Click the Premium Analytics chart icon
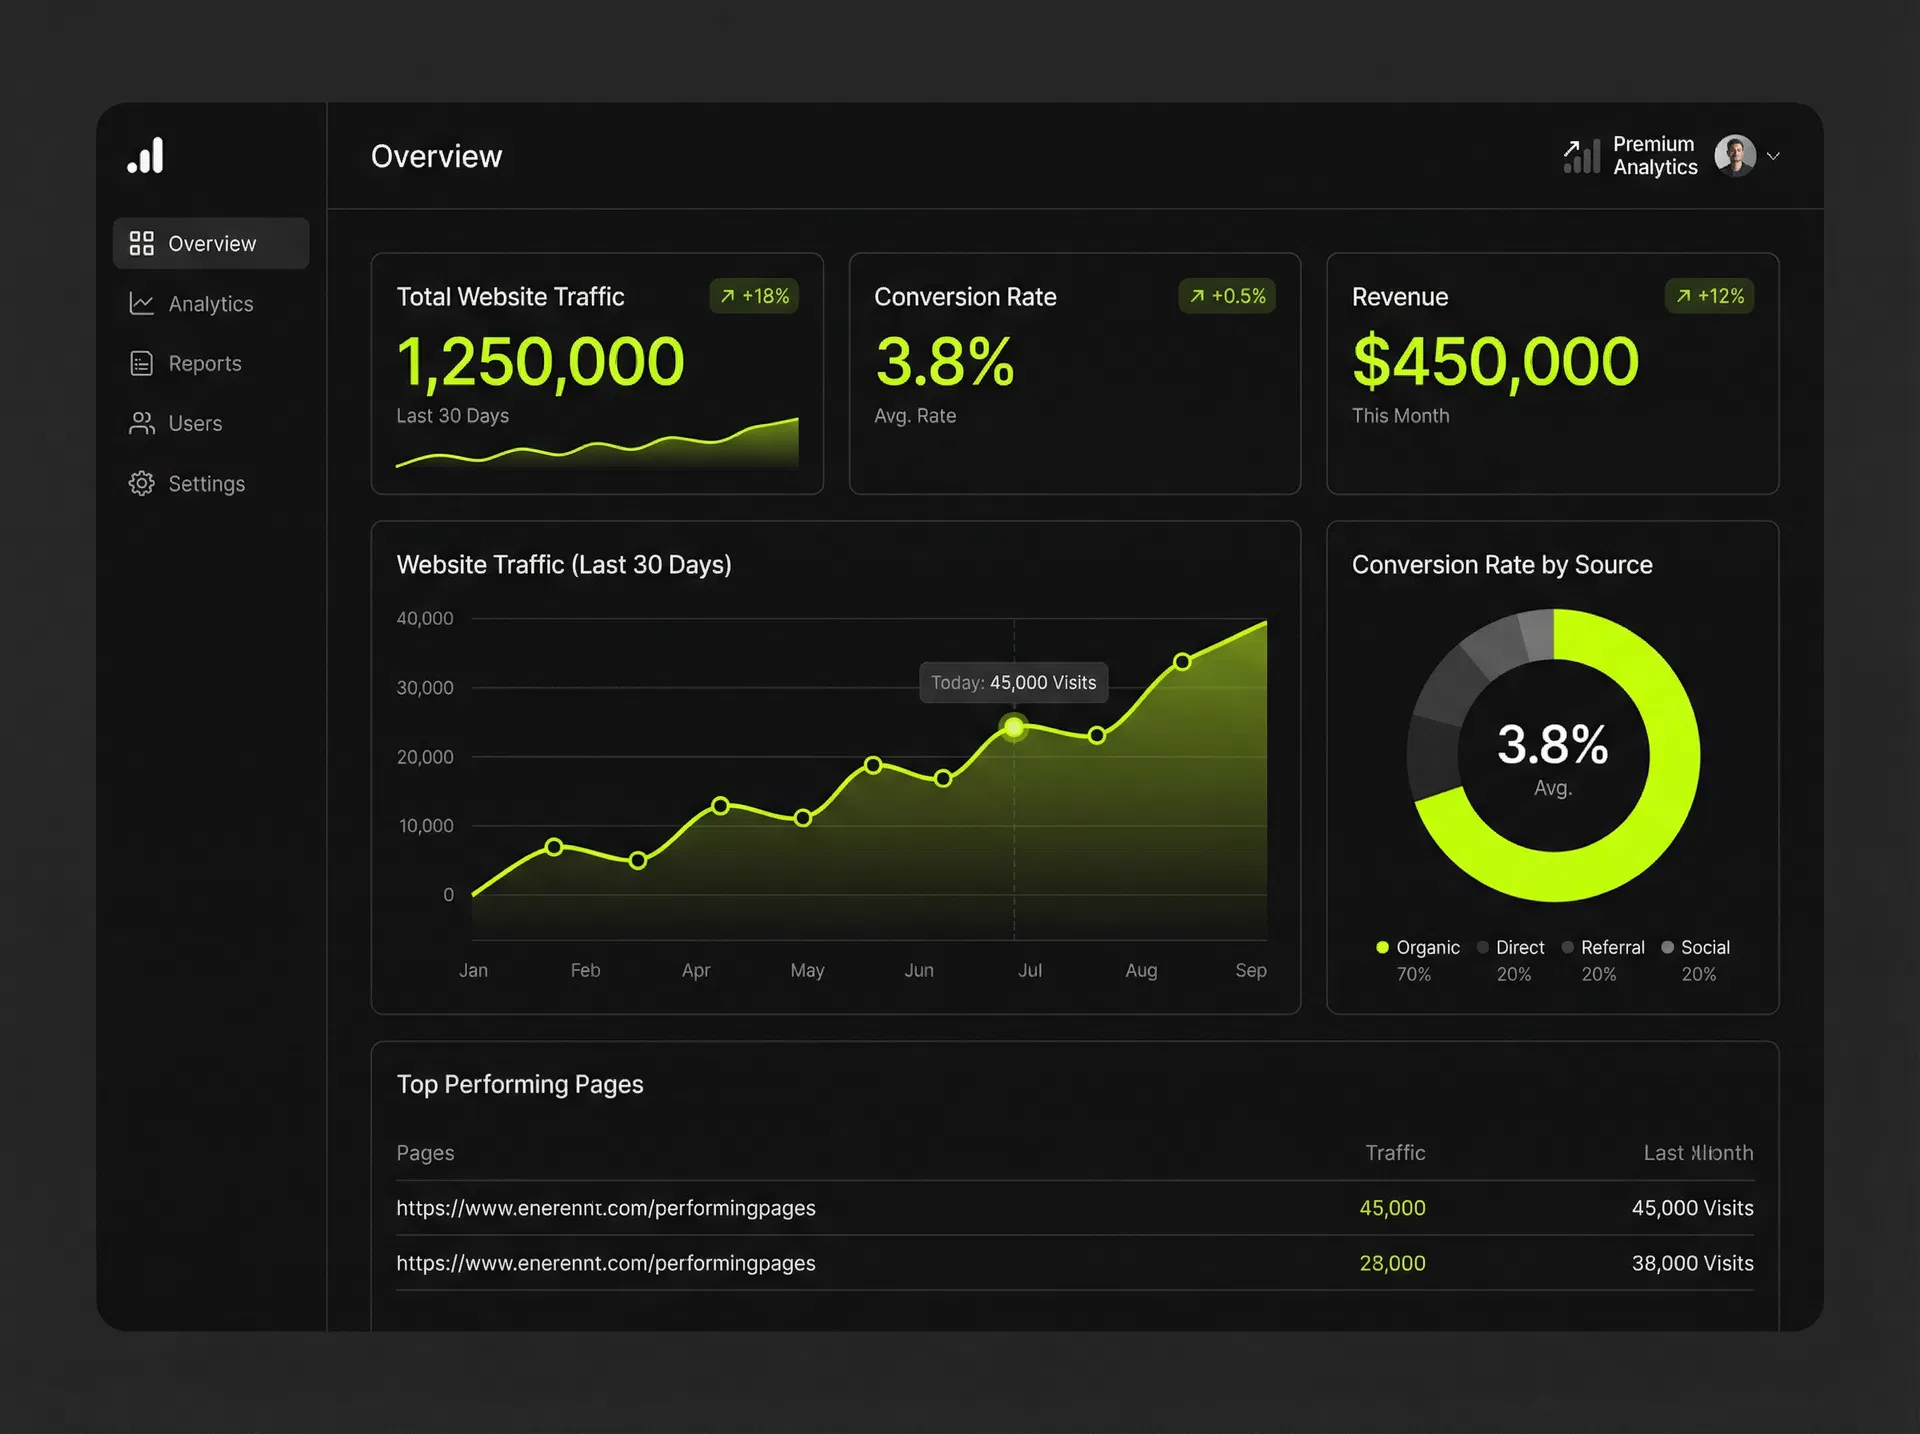This screenshot has width=1920, height=1434. [x=1581, y=156]
